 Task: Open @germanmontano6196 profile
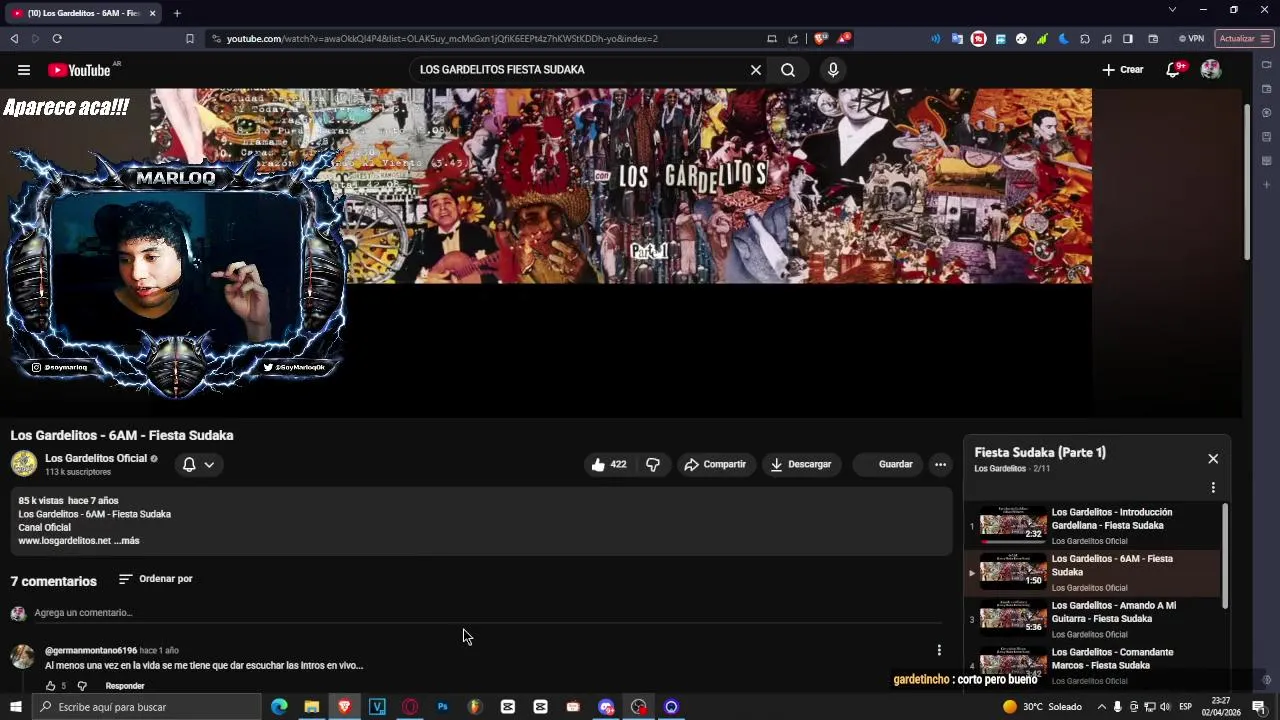click(91, 650)
